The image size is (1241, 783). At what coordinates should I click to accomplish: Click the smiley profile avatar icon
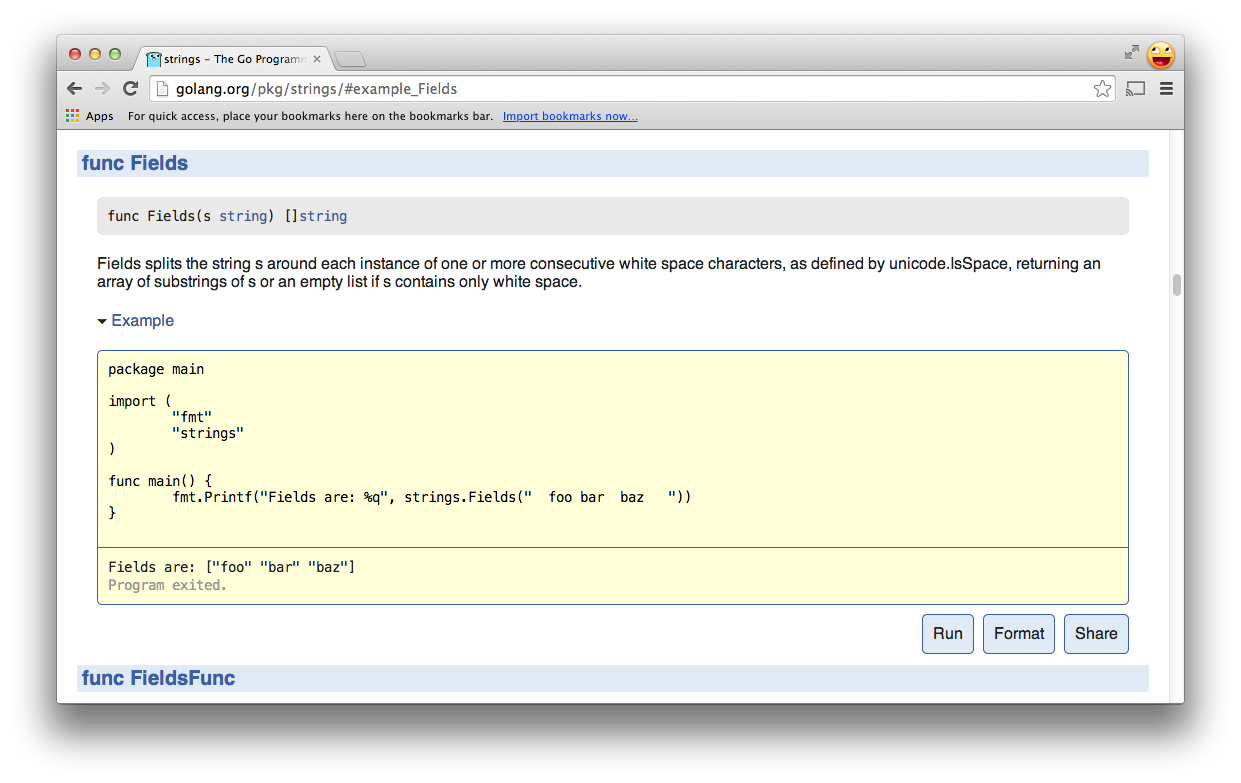click(x=1160, y=54)
